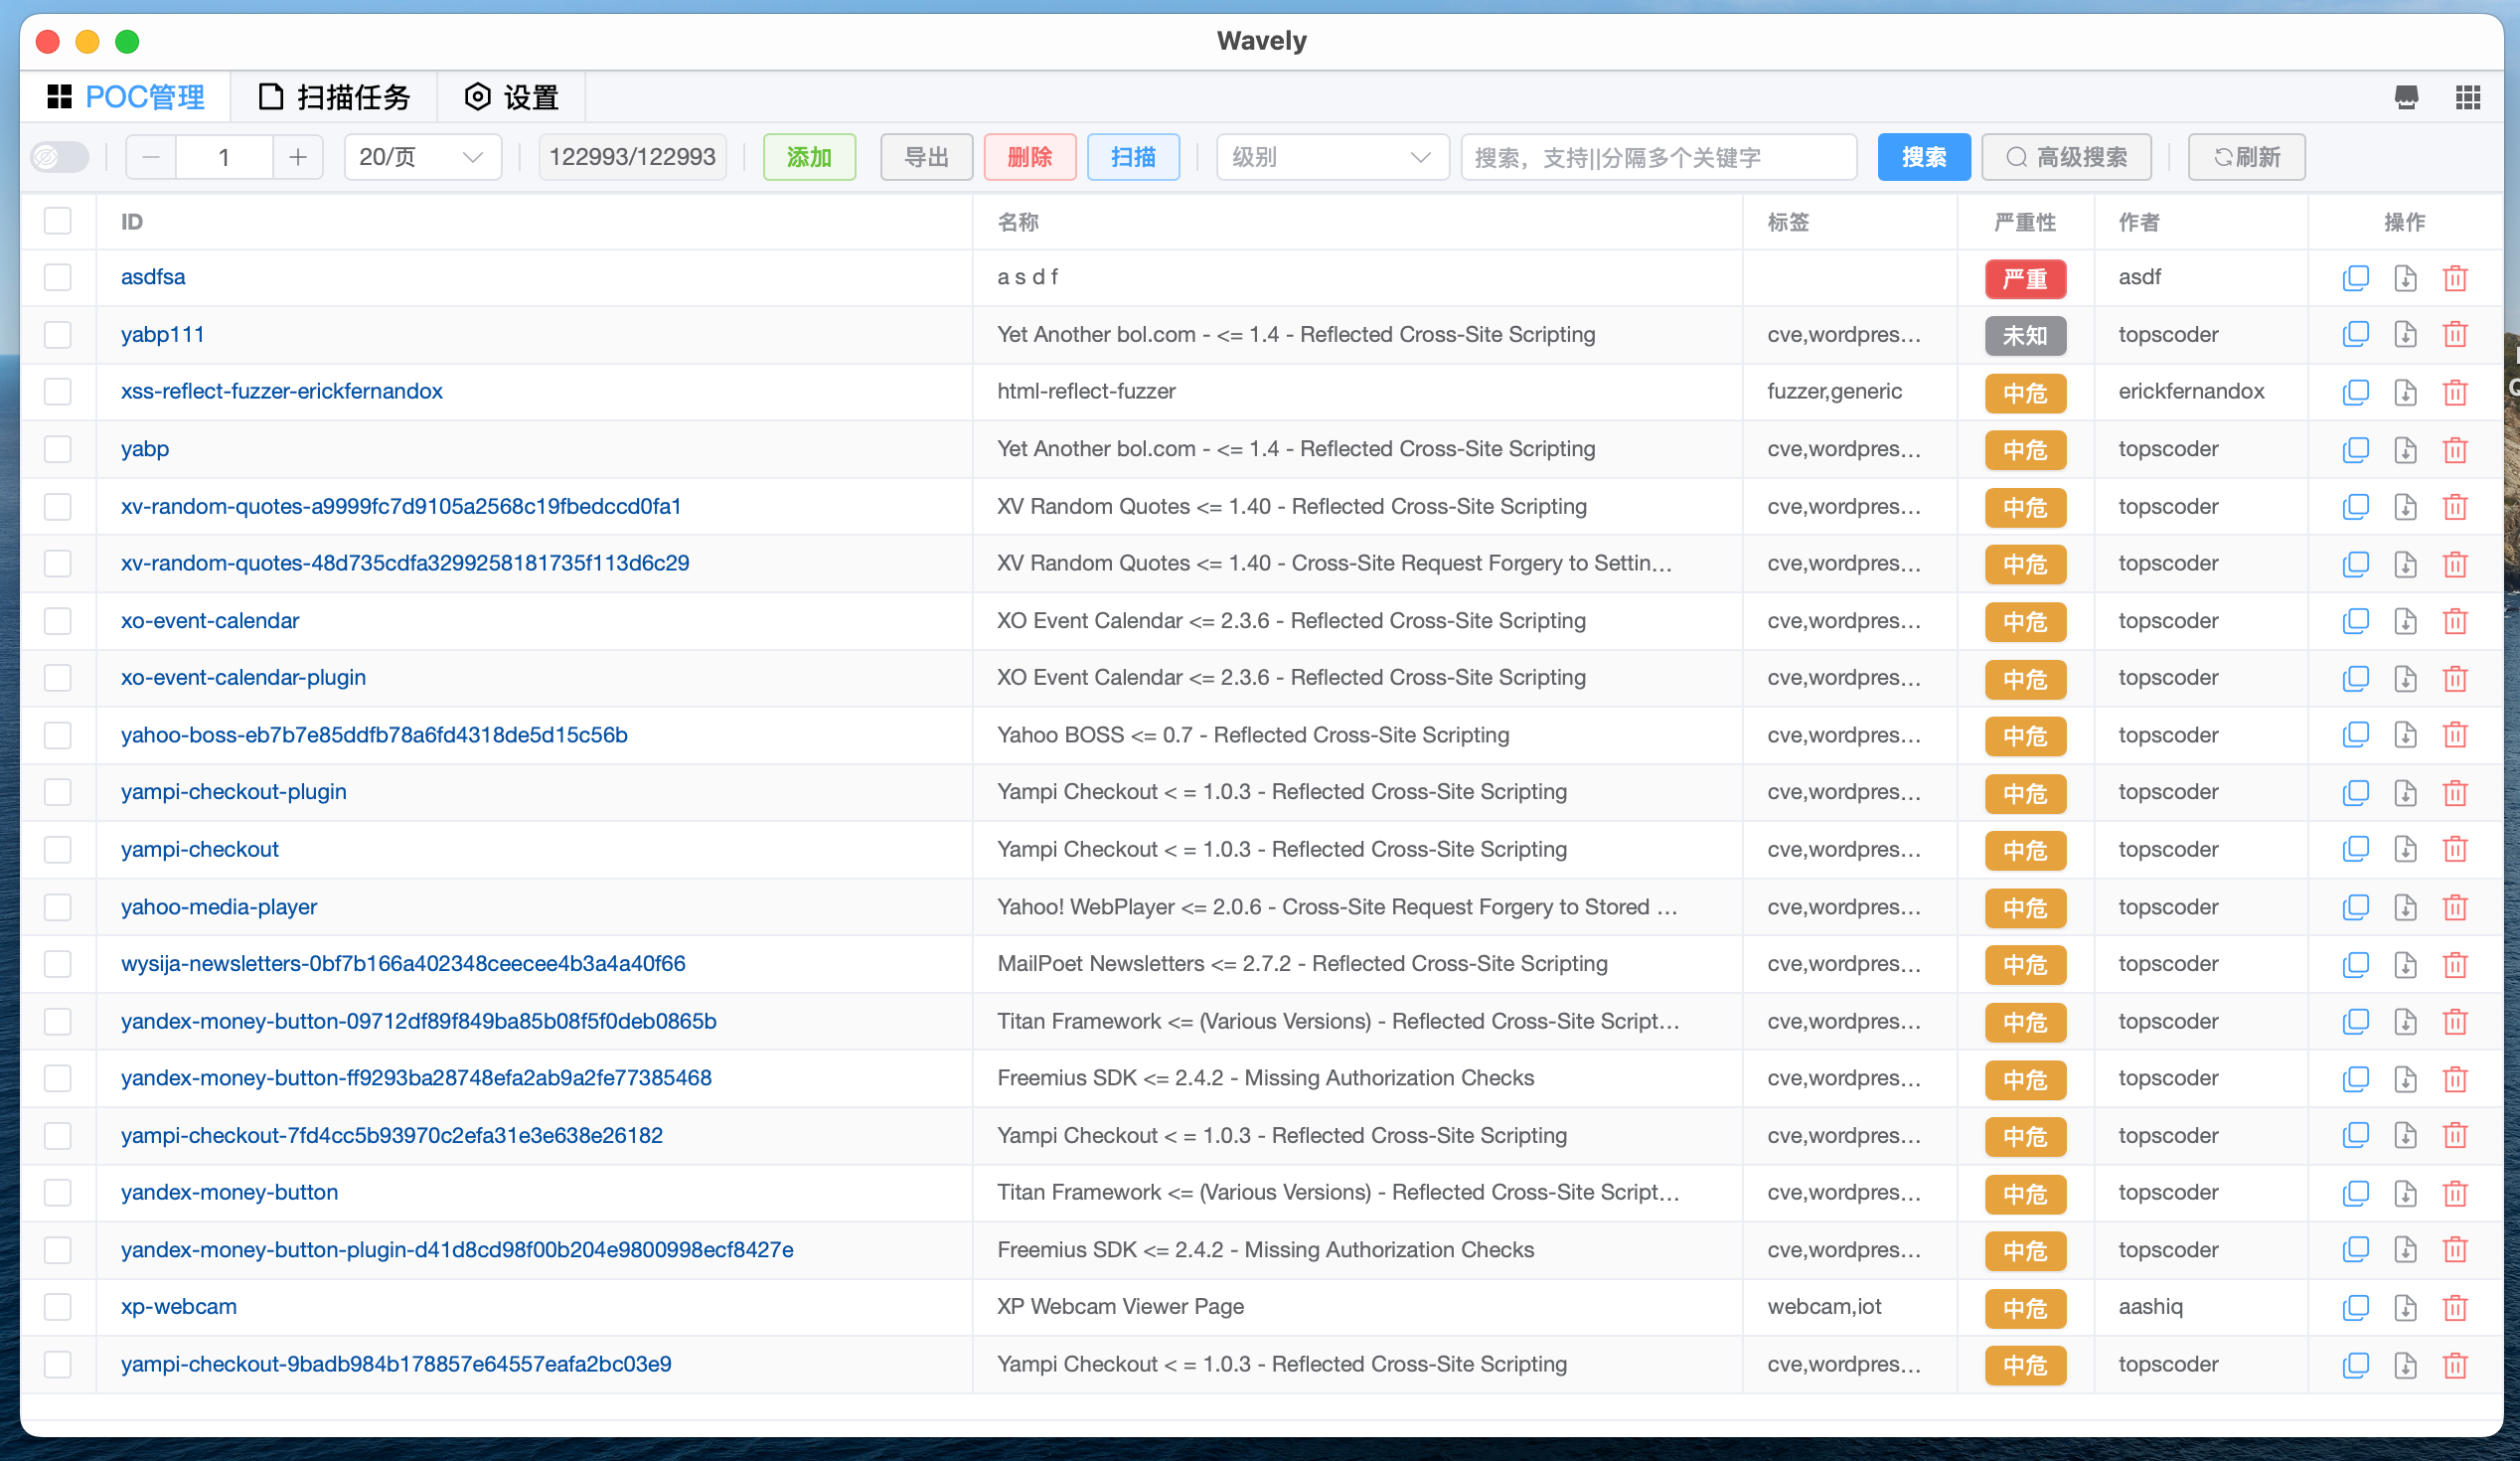Delete the xp-webcam row
The width and height of the screenshot is (2520, 1461).
2455,1307
